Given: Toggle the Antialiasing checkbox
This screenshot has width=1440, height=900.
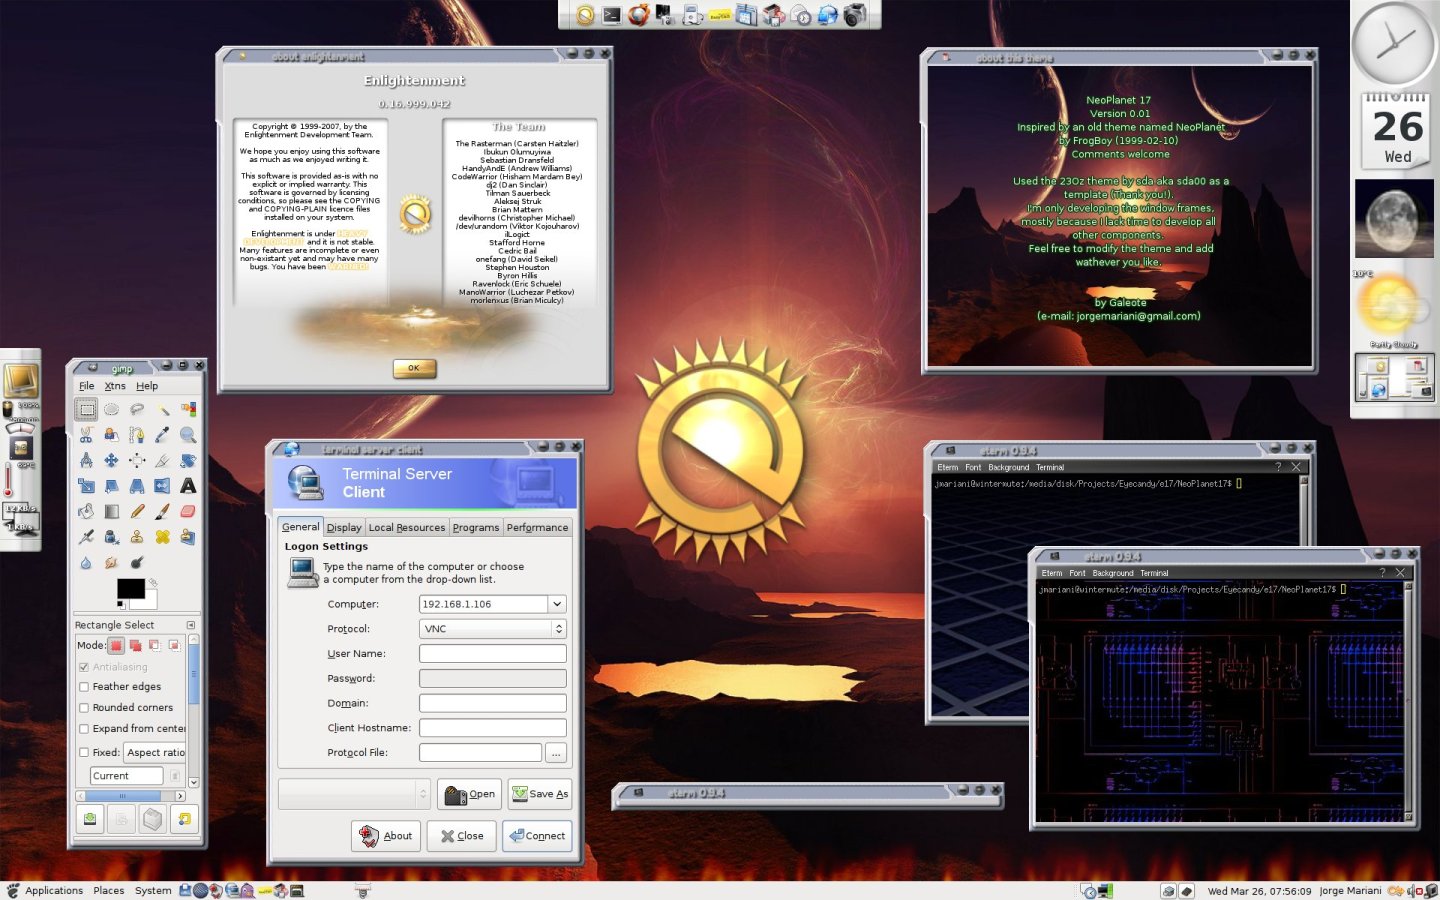Looking at the screenshot, I should (84, 667).
